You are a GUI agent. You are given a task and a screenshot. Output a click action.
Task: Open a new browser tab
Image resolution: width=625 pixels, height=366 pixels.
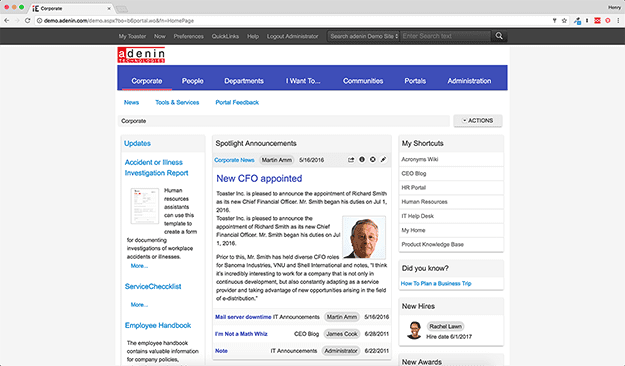click(122, 9)
